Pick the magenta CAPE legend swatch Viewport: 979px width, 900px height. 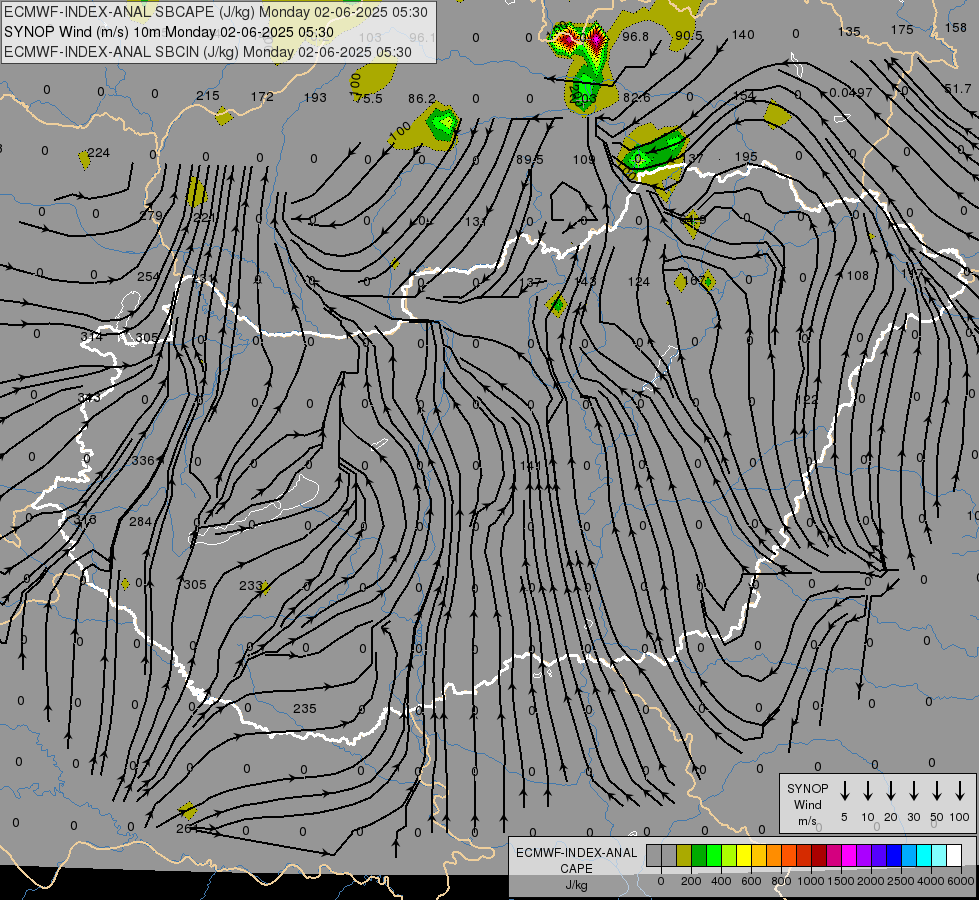[x=849, y=856]
